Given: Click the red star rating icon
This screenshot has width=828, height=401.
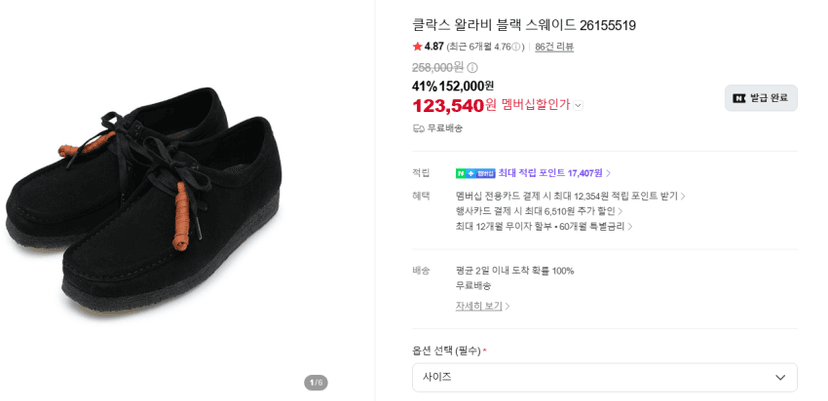Looking at the screenshot, I should pyautogui.click(x=417, y=46).
